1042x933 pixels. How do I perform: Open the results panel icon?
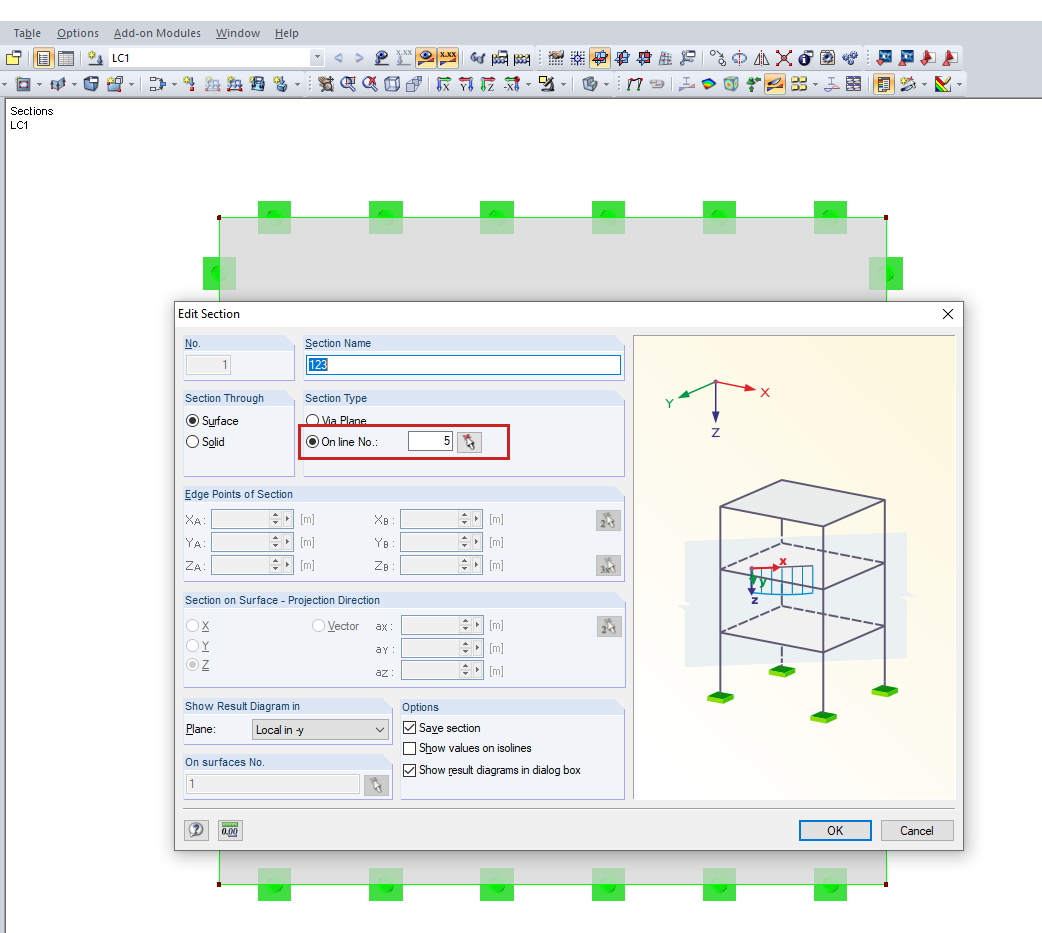(883, 84)
